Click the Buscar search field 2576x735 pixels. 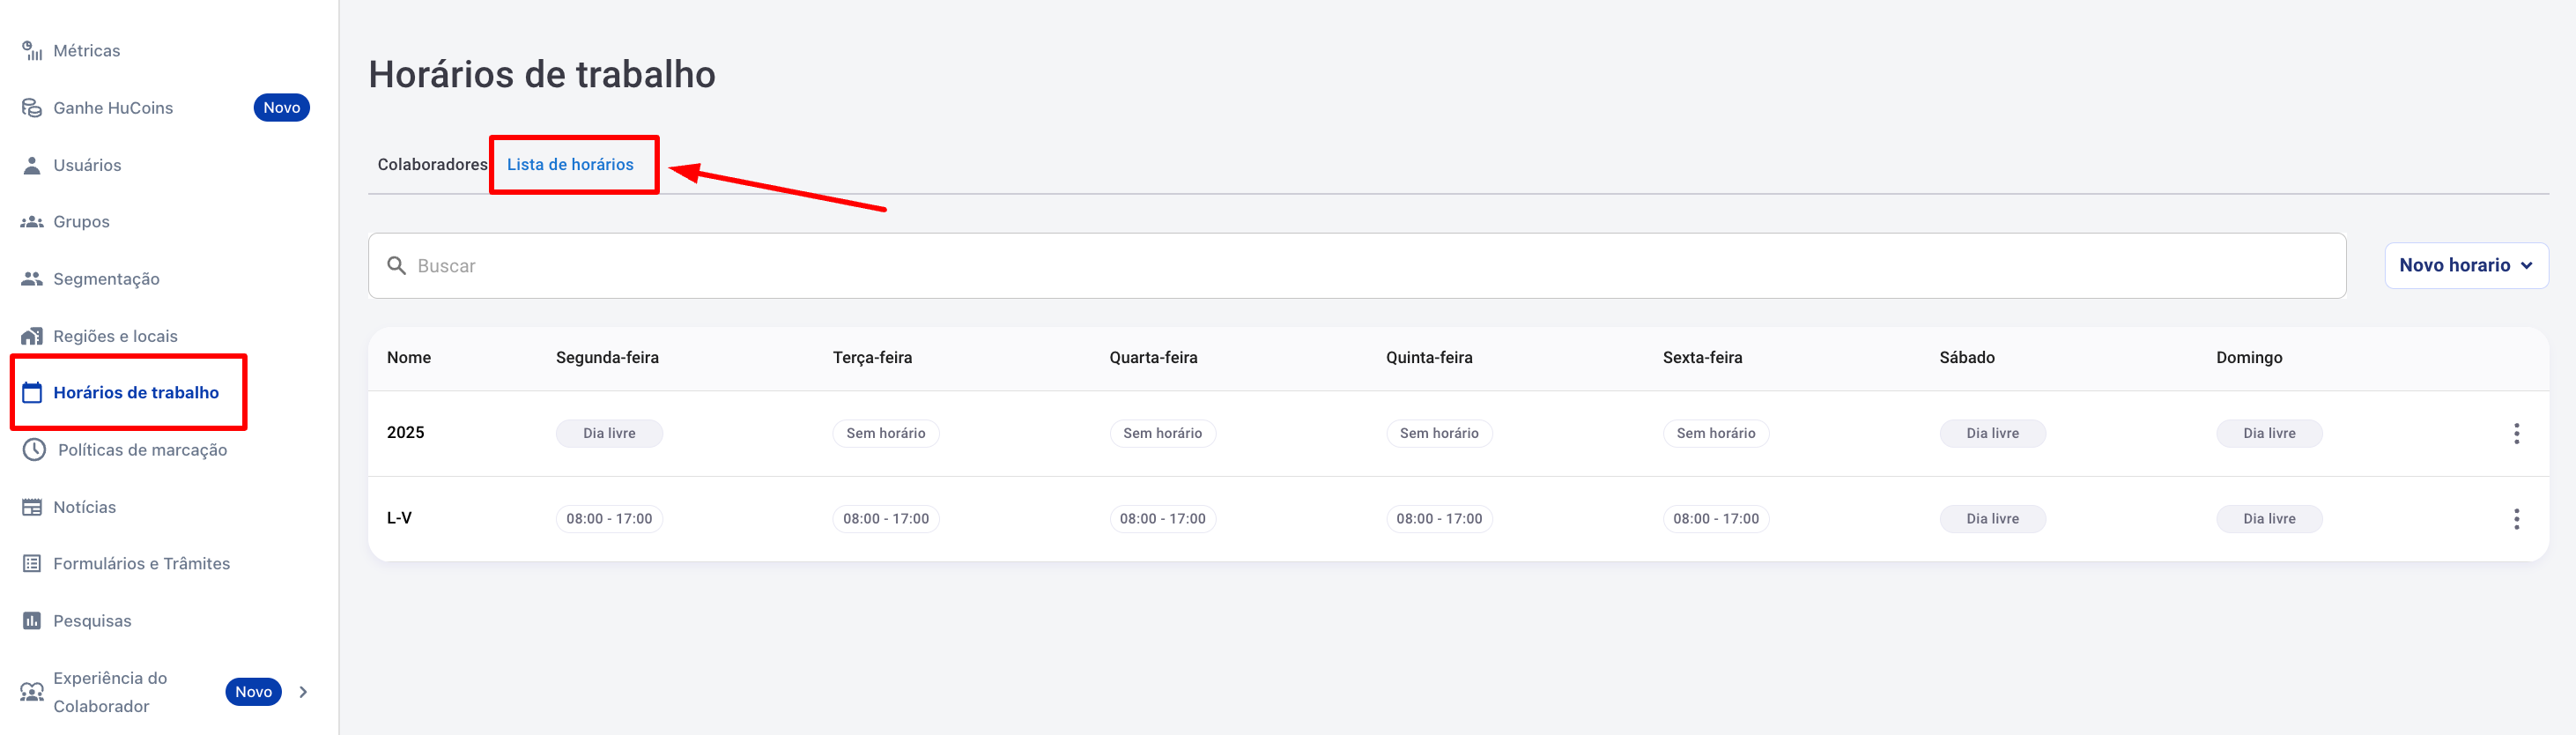coord(1357,266)
